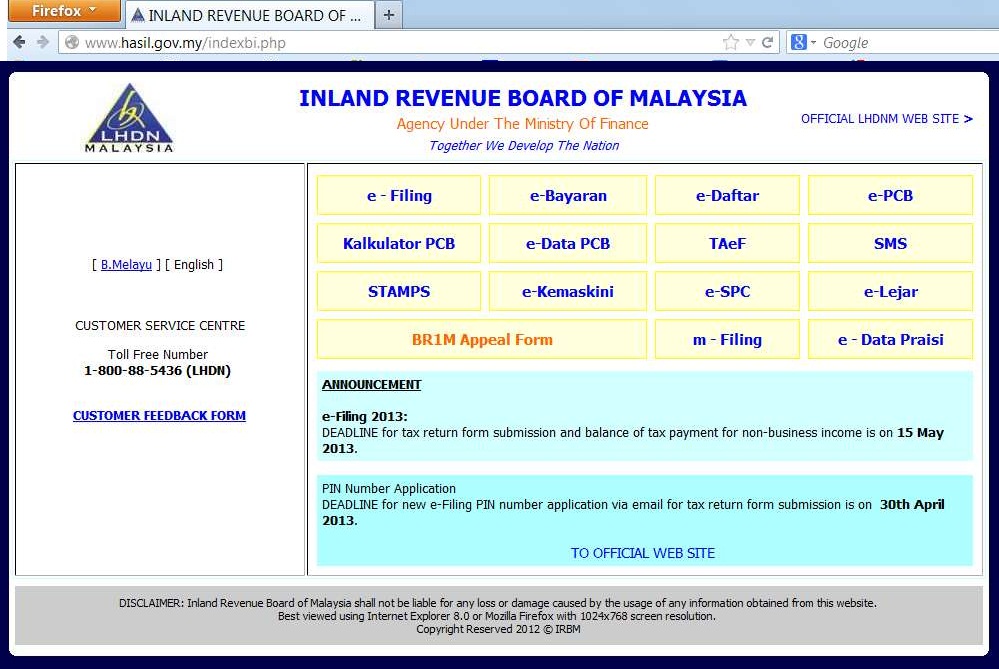The image size is (999, 669).
Task: Open the BR1M Appeal Form
Action: click(x=482, y=340)
